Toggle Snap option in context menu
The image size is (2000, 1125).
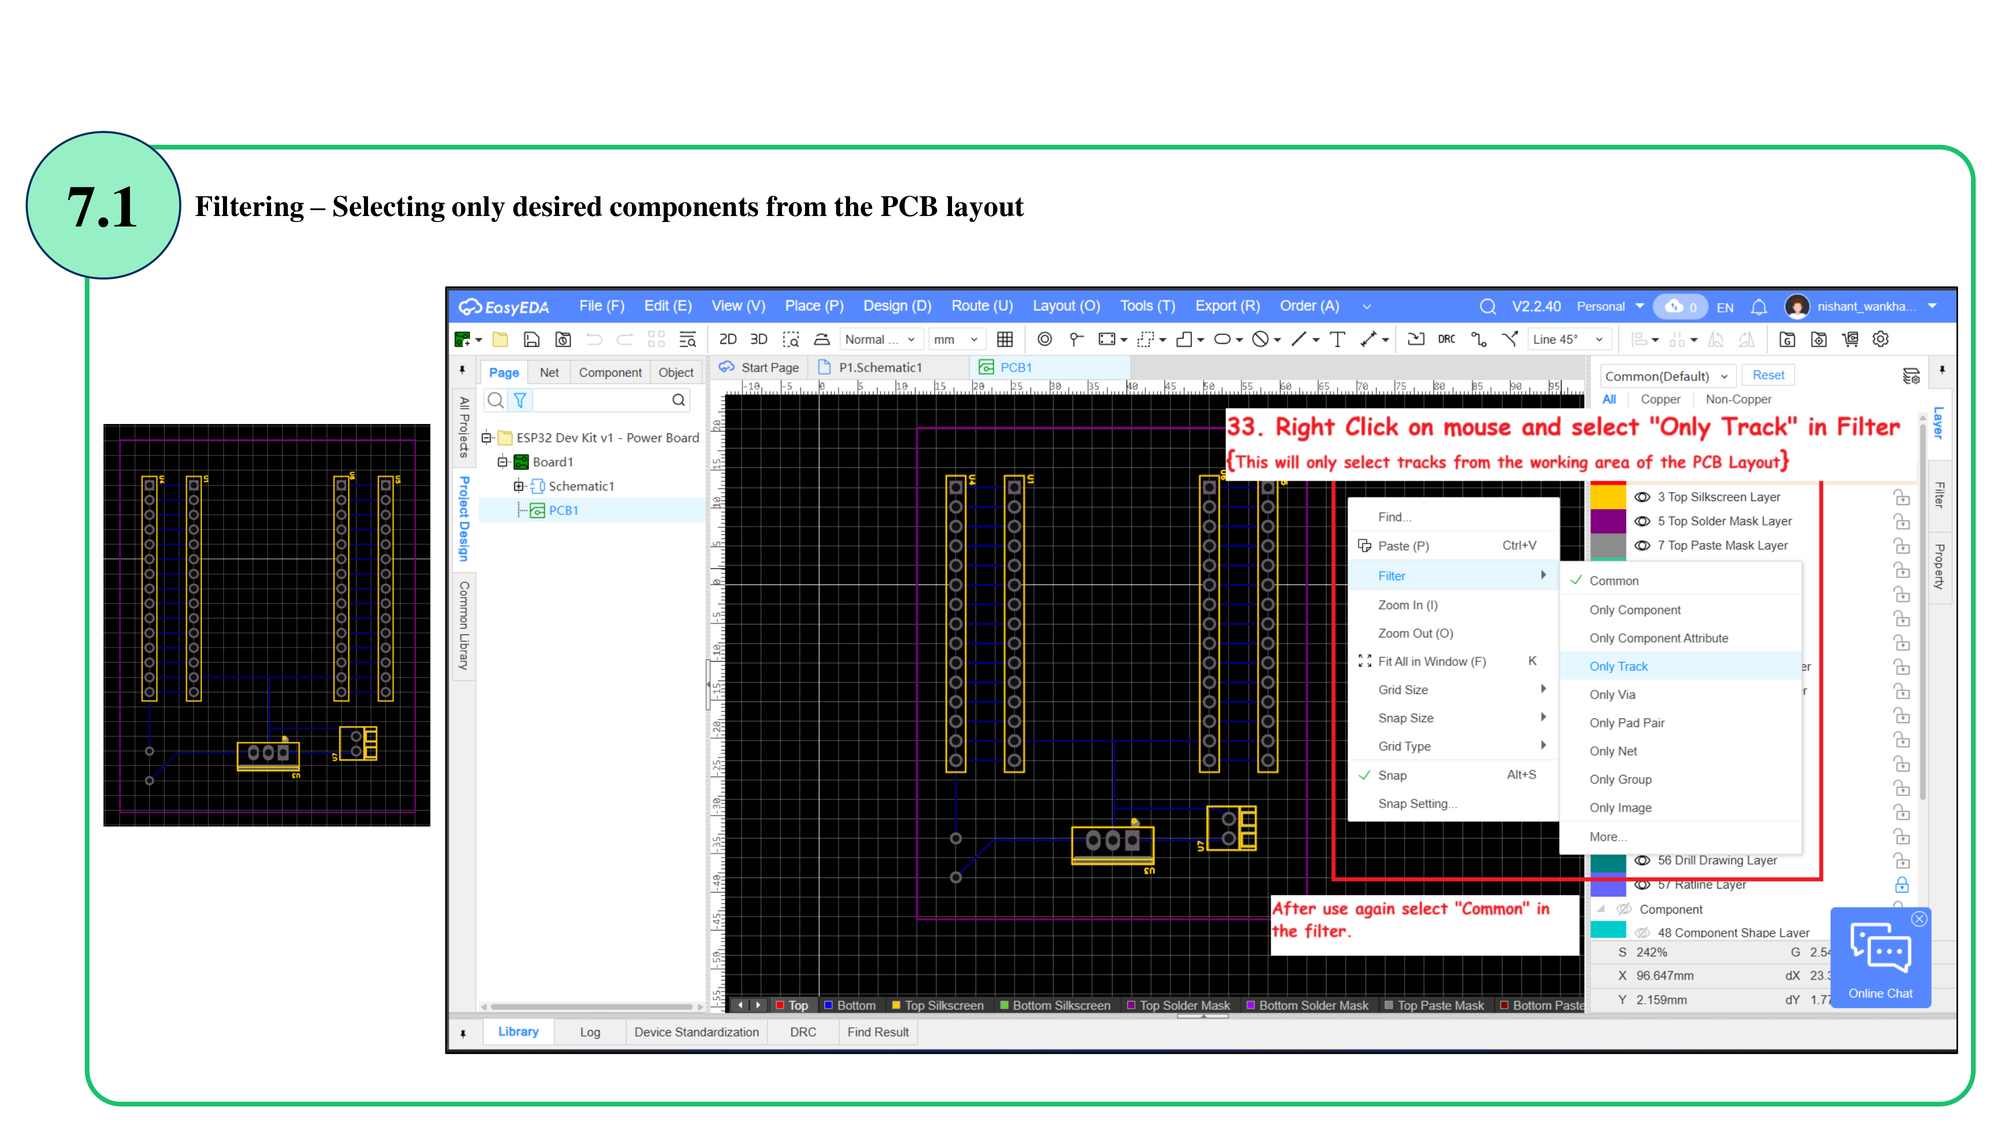[x=1453, y=775]
